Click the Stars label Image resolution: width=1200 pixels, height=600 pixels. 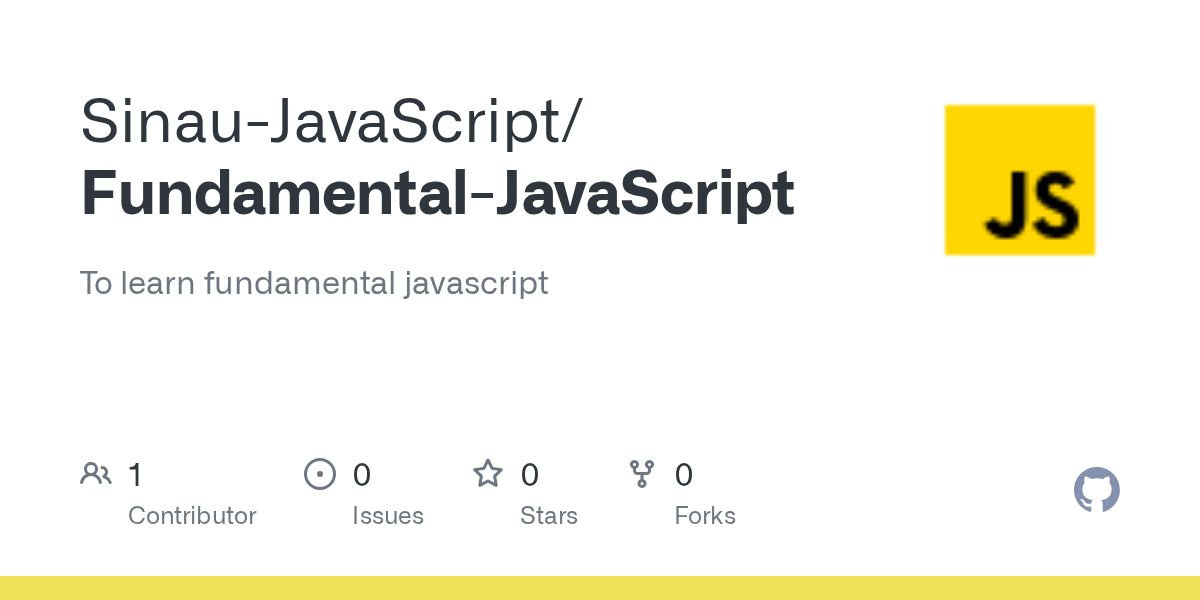click(549, 516)
